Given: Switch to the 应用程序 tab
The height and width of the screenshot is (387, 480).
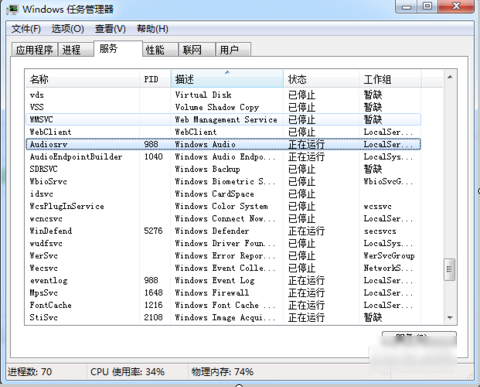Looking at the screenshot, I should [34, 50].
